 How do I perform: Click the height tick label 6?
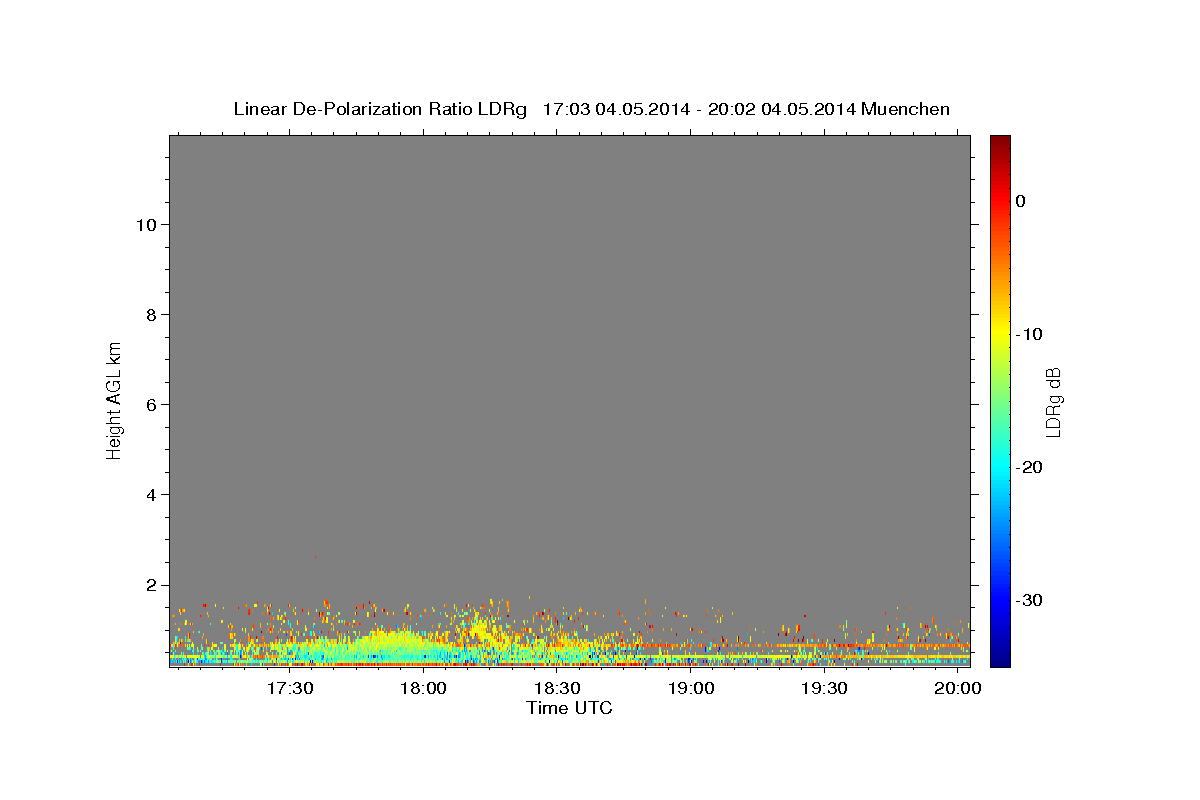[149, 404]
